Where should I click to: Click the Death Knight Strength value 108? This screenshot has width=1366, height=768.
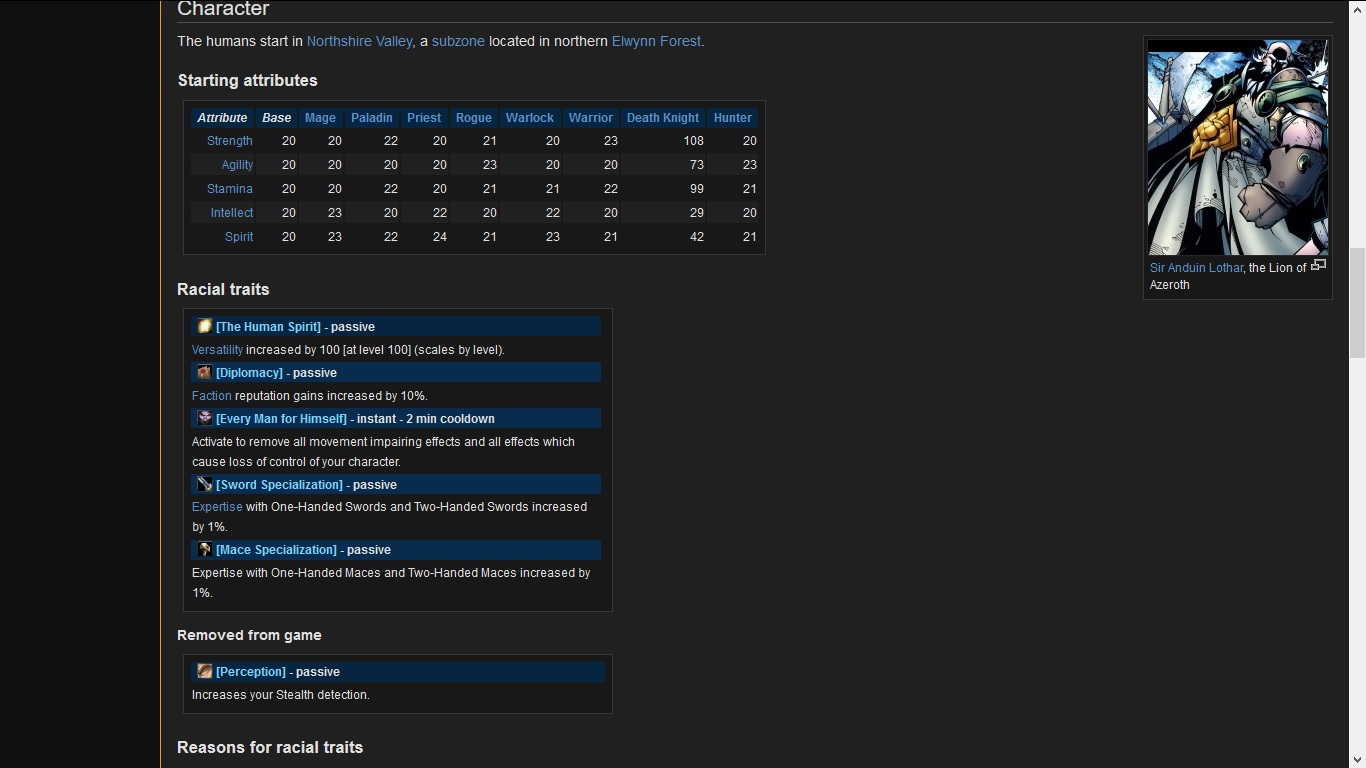(x=694, y=141)
